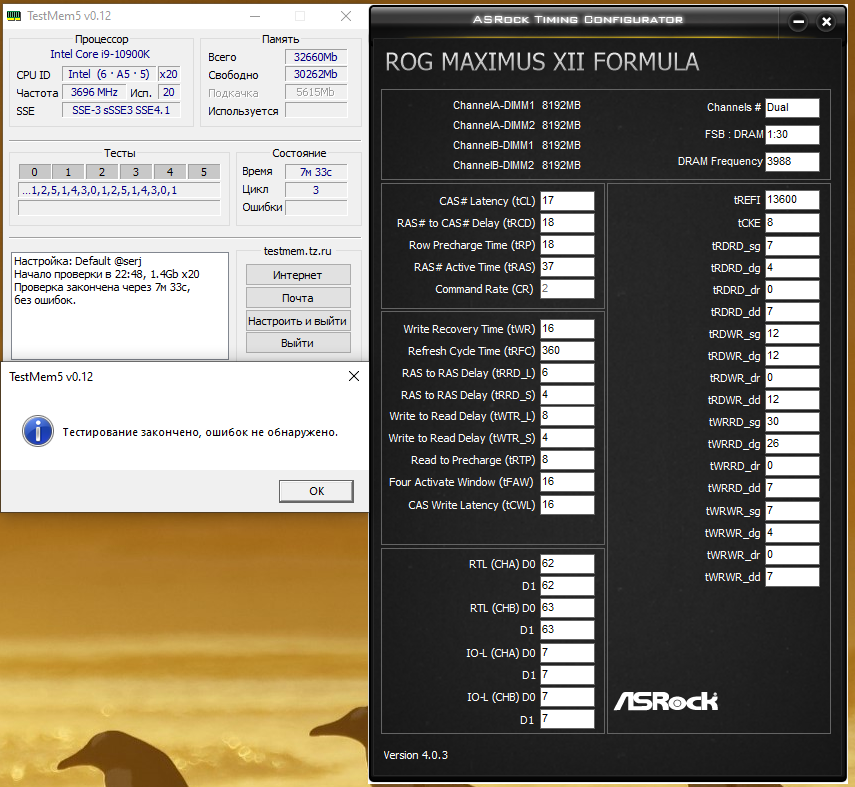Image resolution: width=855 pixels, height=787 pixels.
Task: Click the 32660Mb total memory value
Action: point(316,57)
